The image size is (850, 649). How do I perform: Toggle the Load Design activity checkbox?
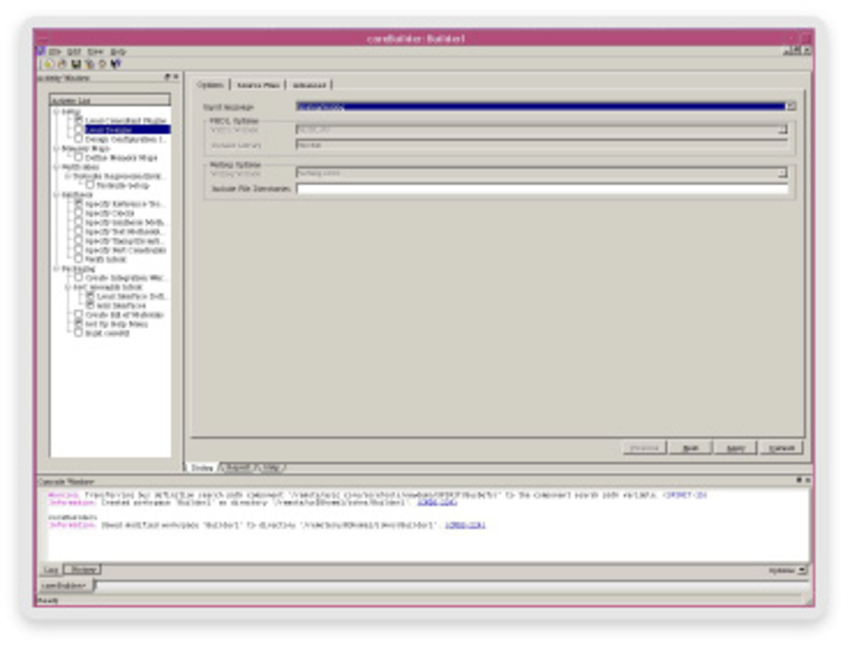coord(79,130)
